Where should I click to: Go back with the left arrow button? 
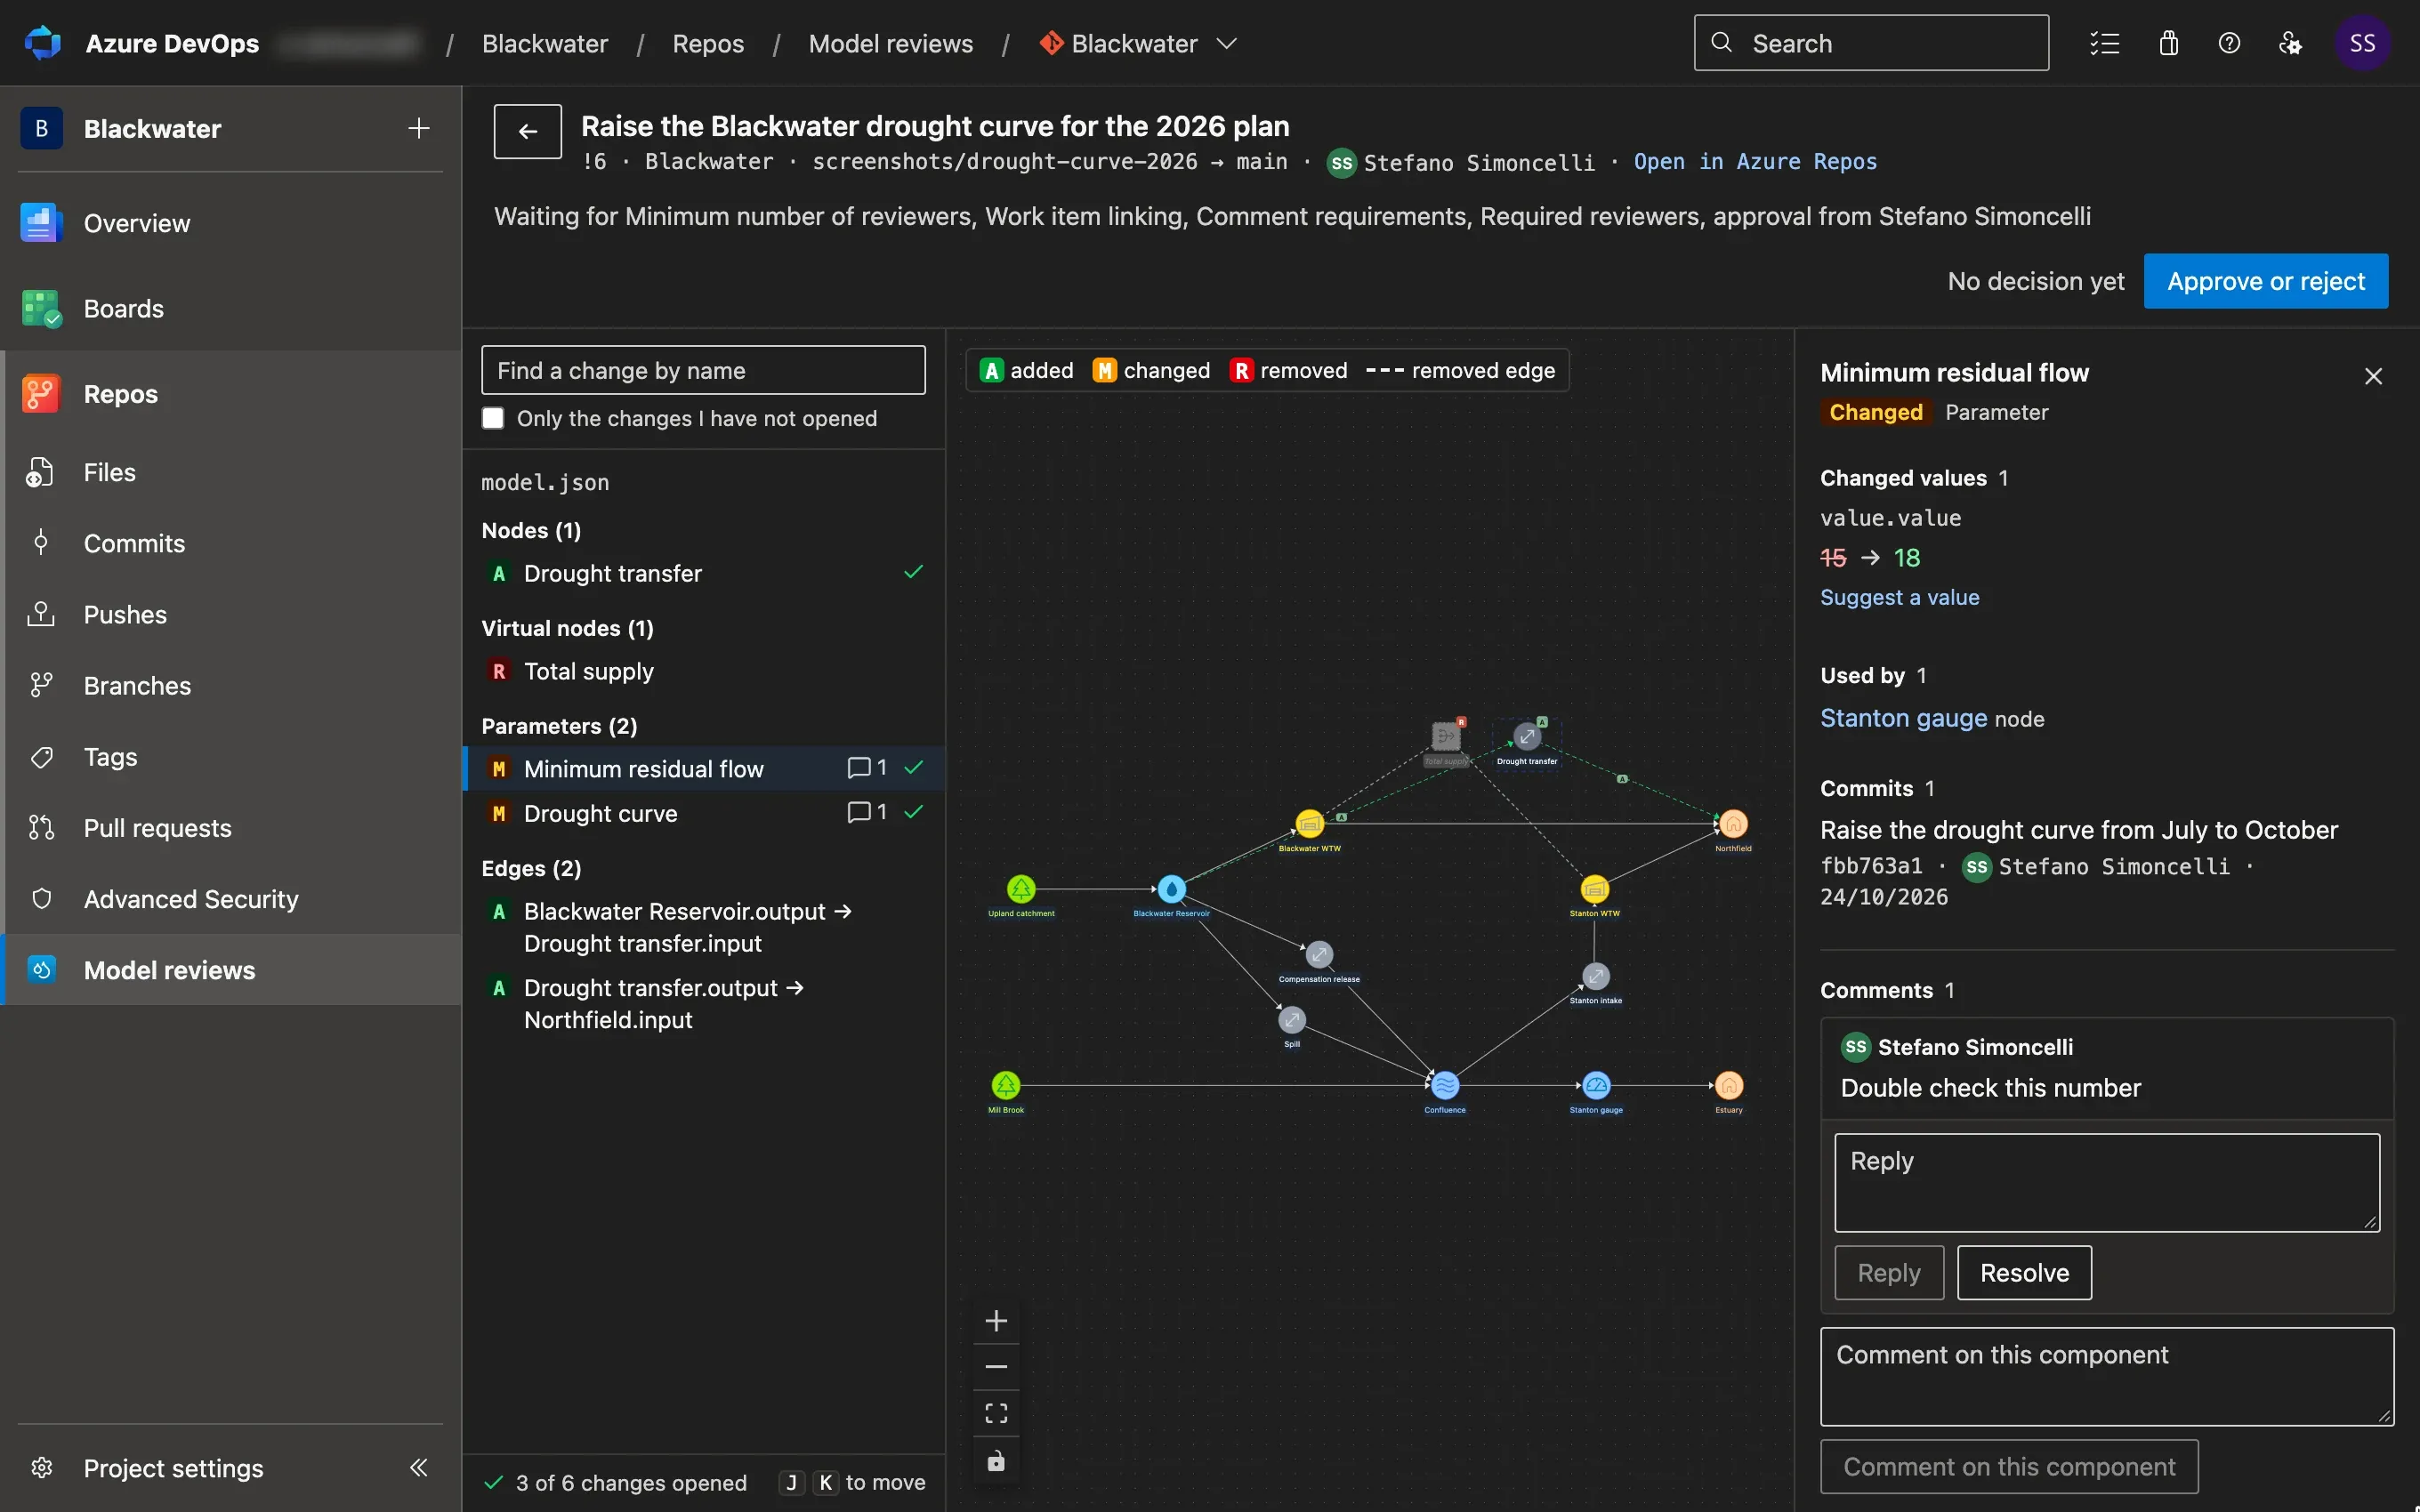pos(528,131)
